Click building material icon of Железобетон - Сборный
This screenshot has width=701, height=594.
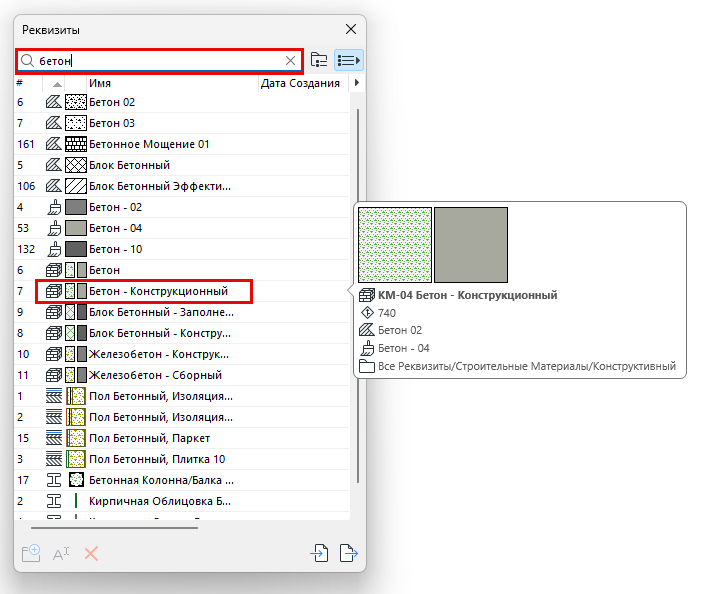point(54,375)
